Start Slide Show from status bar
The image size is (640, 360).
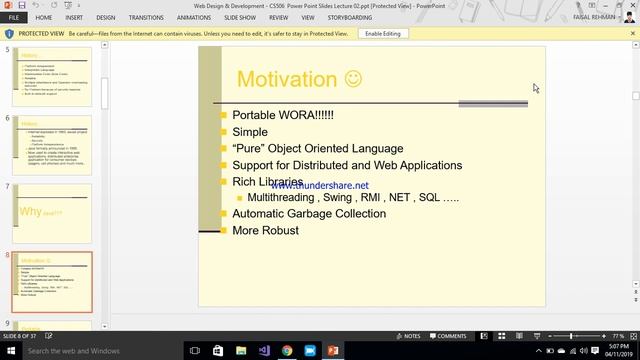tap(537, 336)
